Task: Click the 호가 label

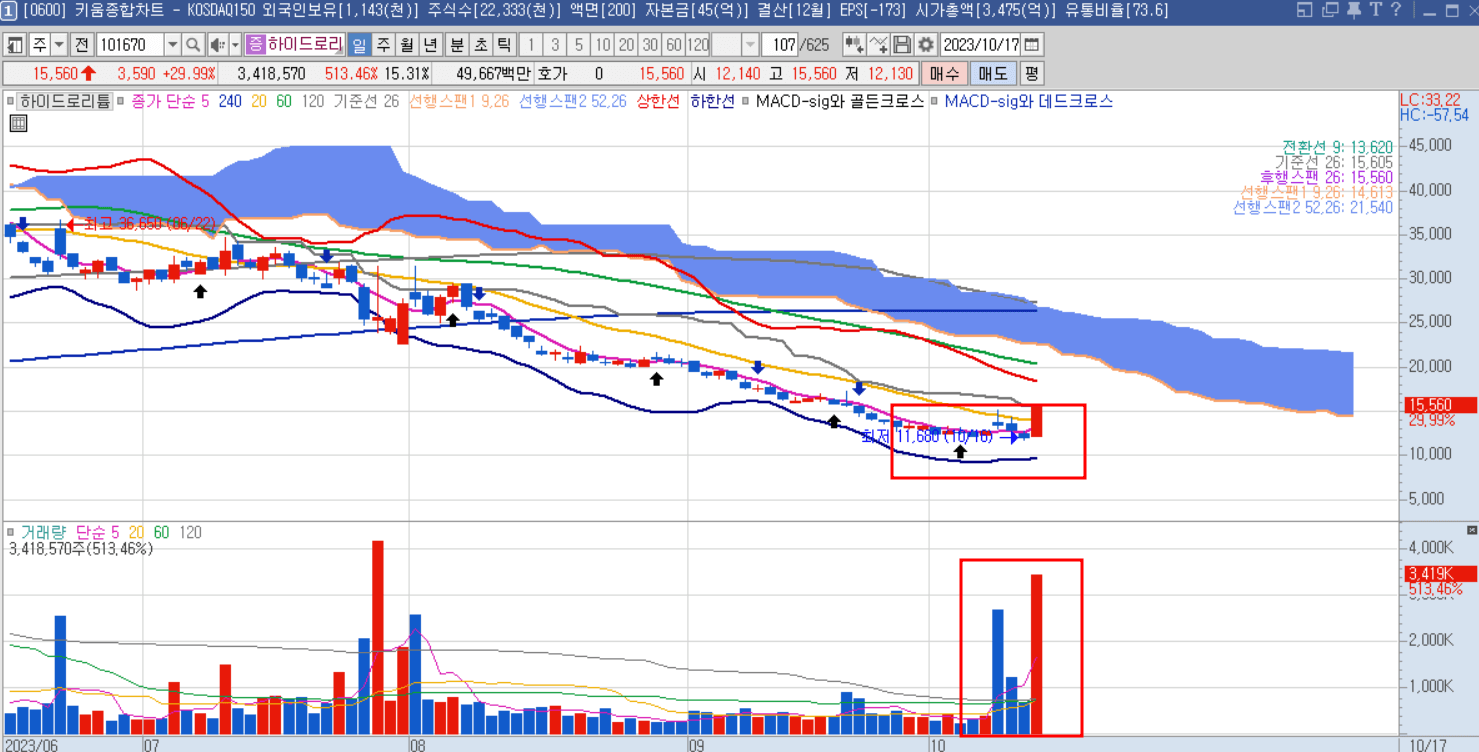Action: pyautogui.click(x=552, y=73)
